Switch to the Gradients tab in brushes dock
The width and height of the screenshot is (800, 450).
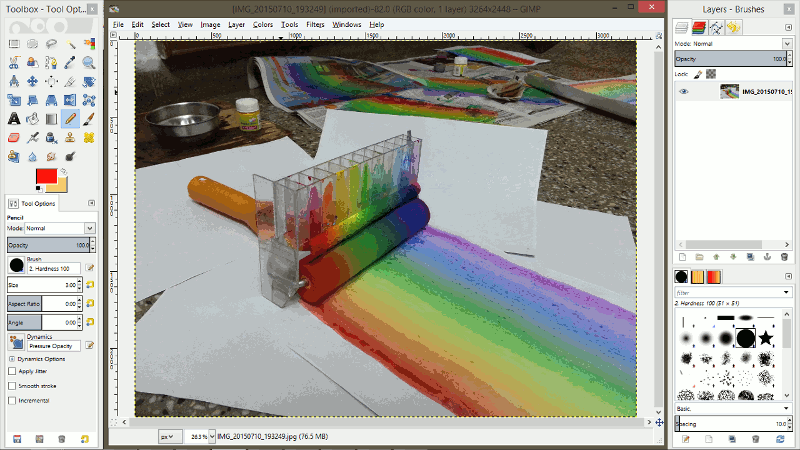(x=714, y=277)
